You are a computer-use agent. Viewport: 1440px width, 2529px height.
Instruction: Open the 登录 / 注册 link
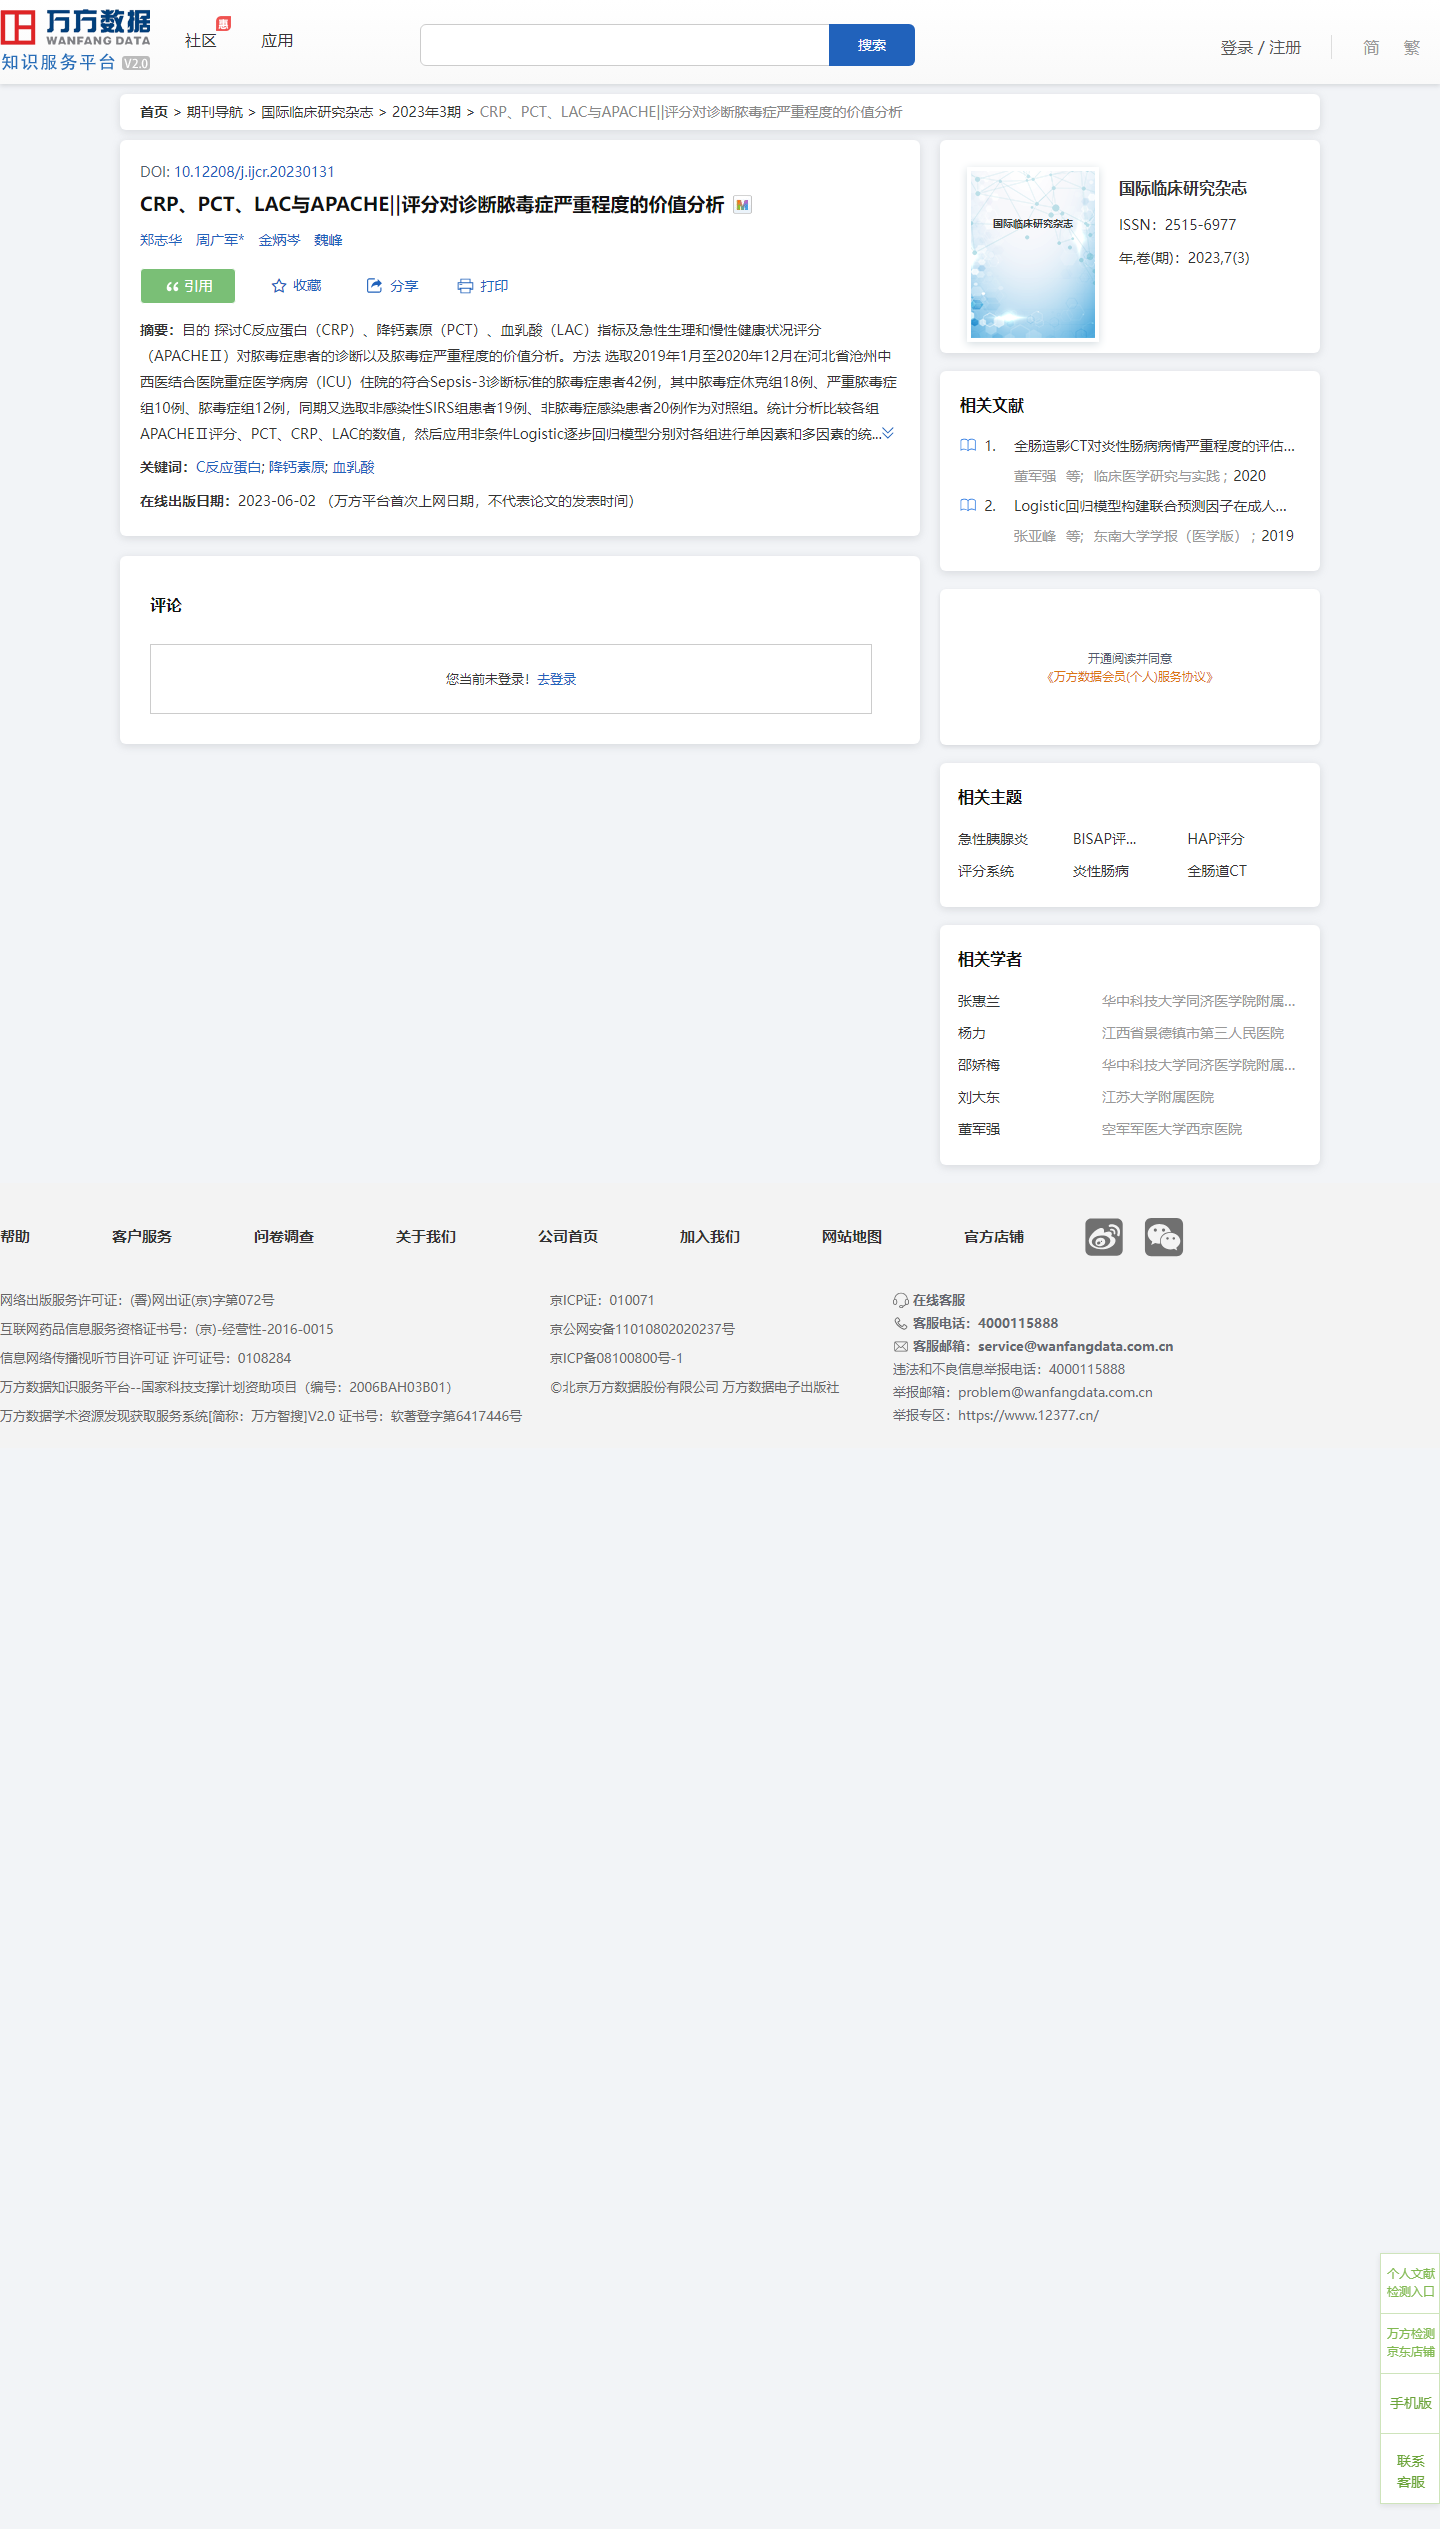[x=1260, y=47]
